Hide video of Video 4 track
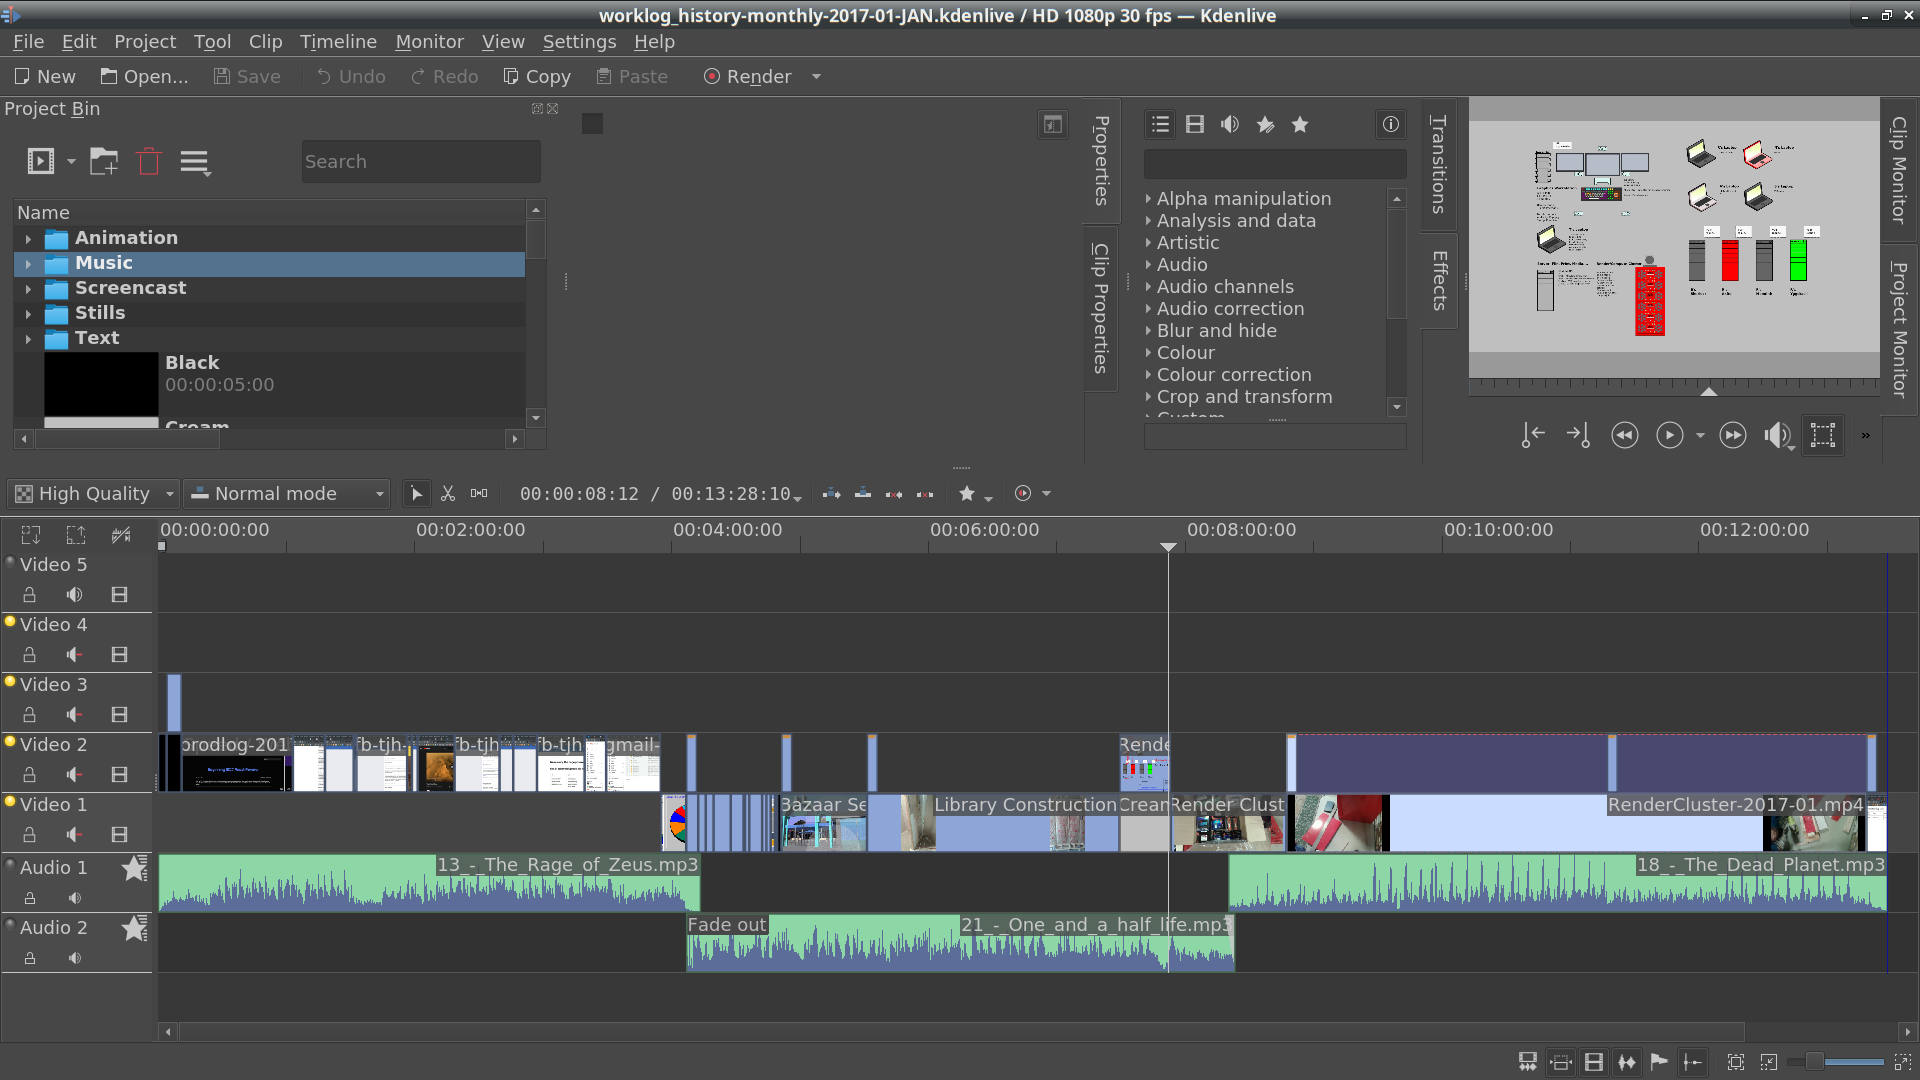The width and height of the screenshot is (1920, 1080). 119,655
